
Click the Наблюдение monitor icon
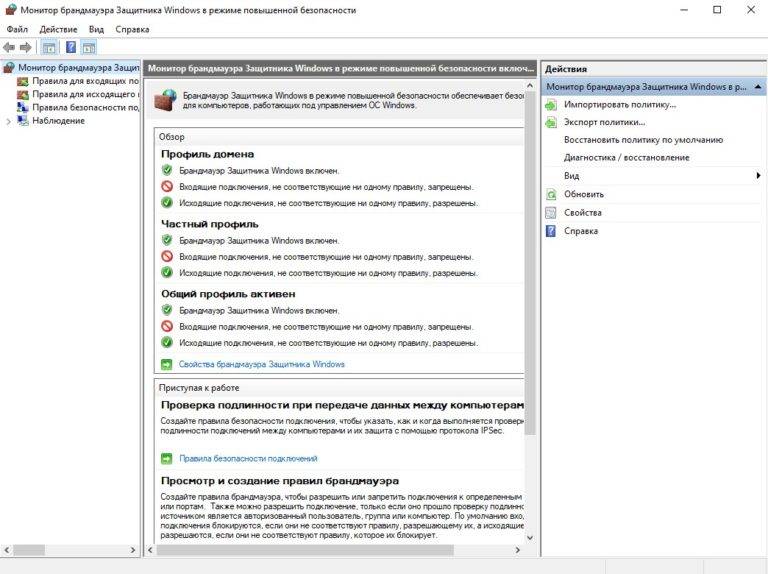(23, 121)
